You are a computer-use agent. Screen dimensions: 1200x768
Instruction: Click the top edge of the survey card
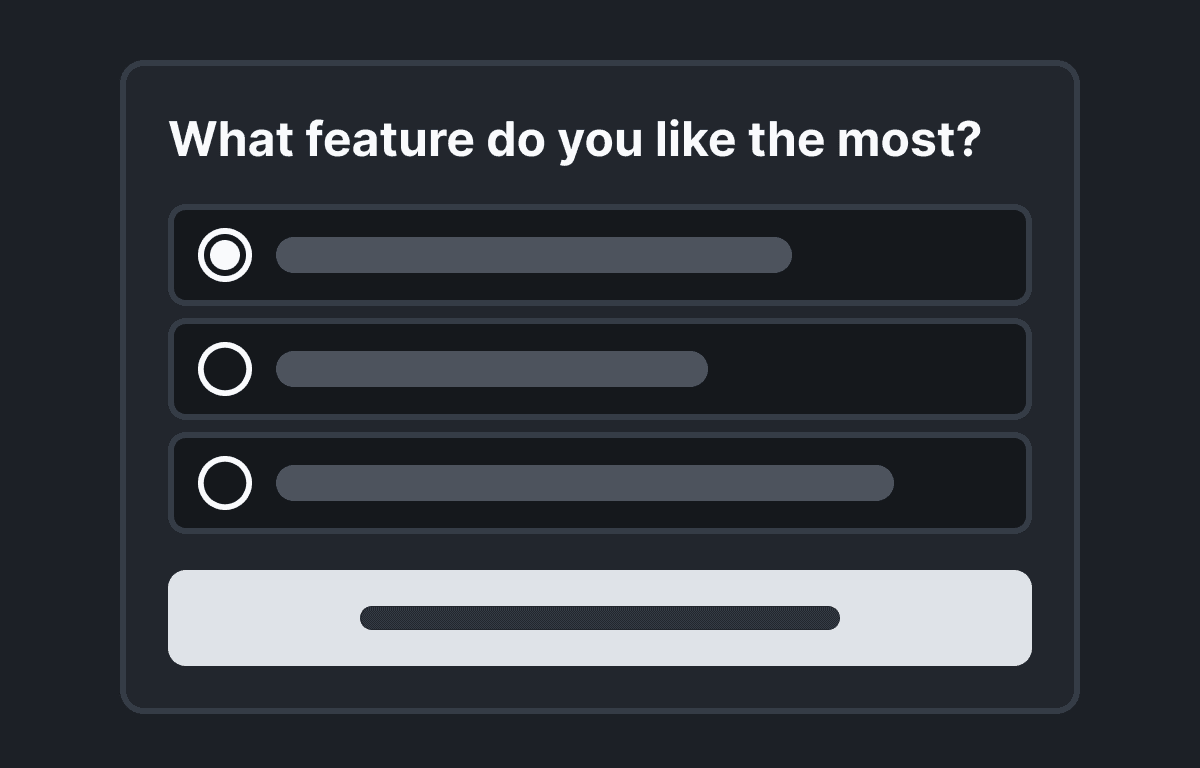click(x=600, y=63)
